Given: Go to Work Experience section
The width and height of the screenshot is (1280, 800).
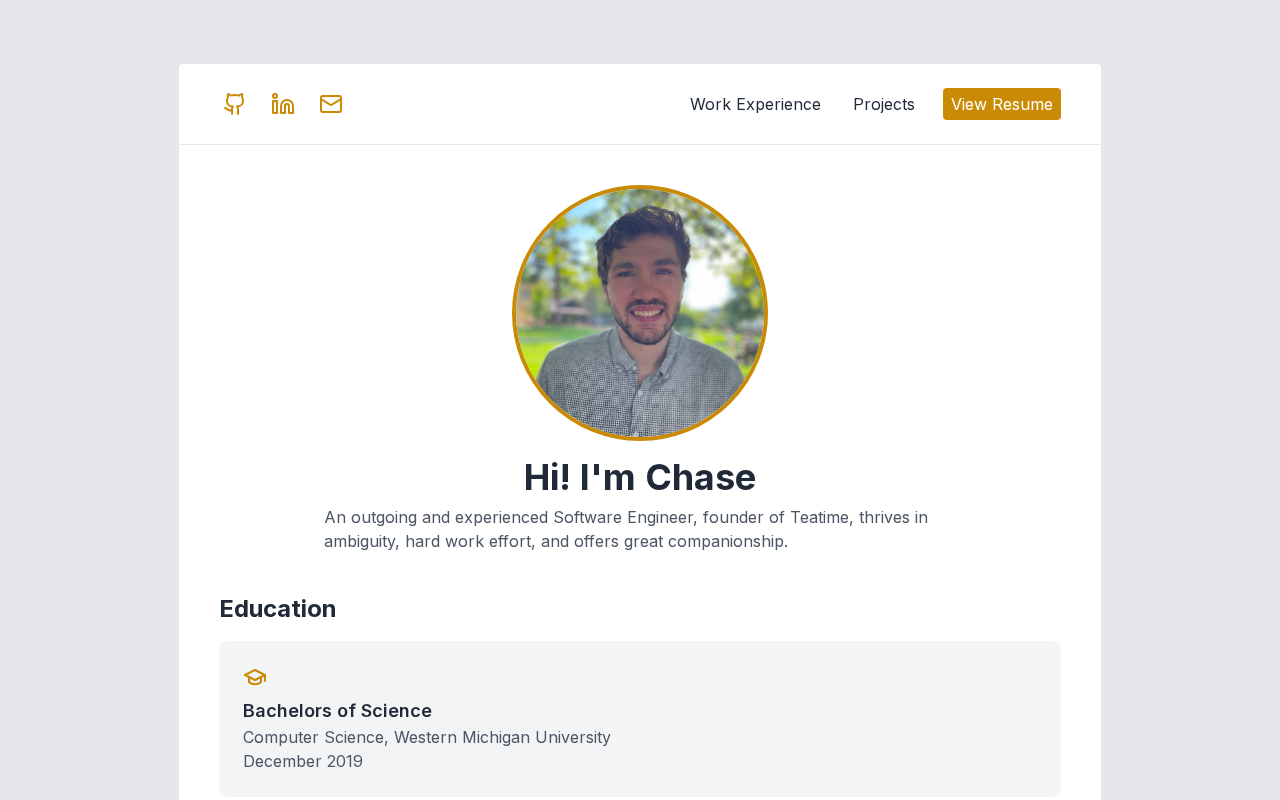Looking at the screenshot, I should click(x=755, y=104).
